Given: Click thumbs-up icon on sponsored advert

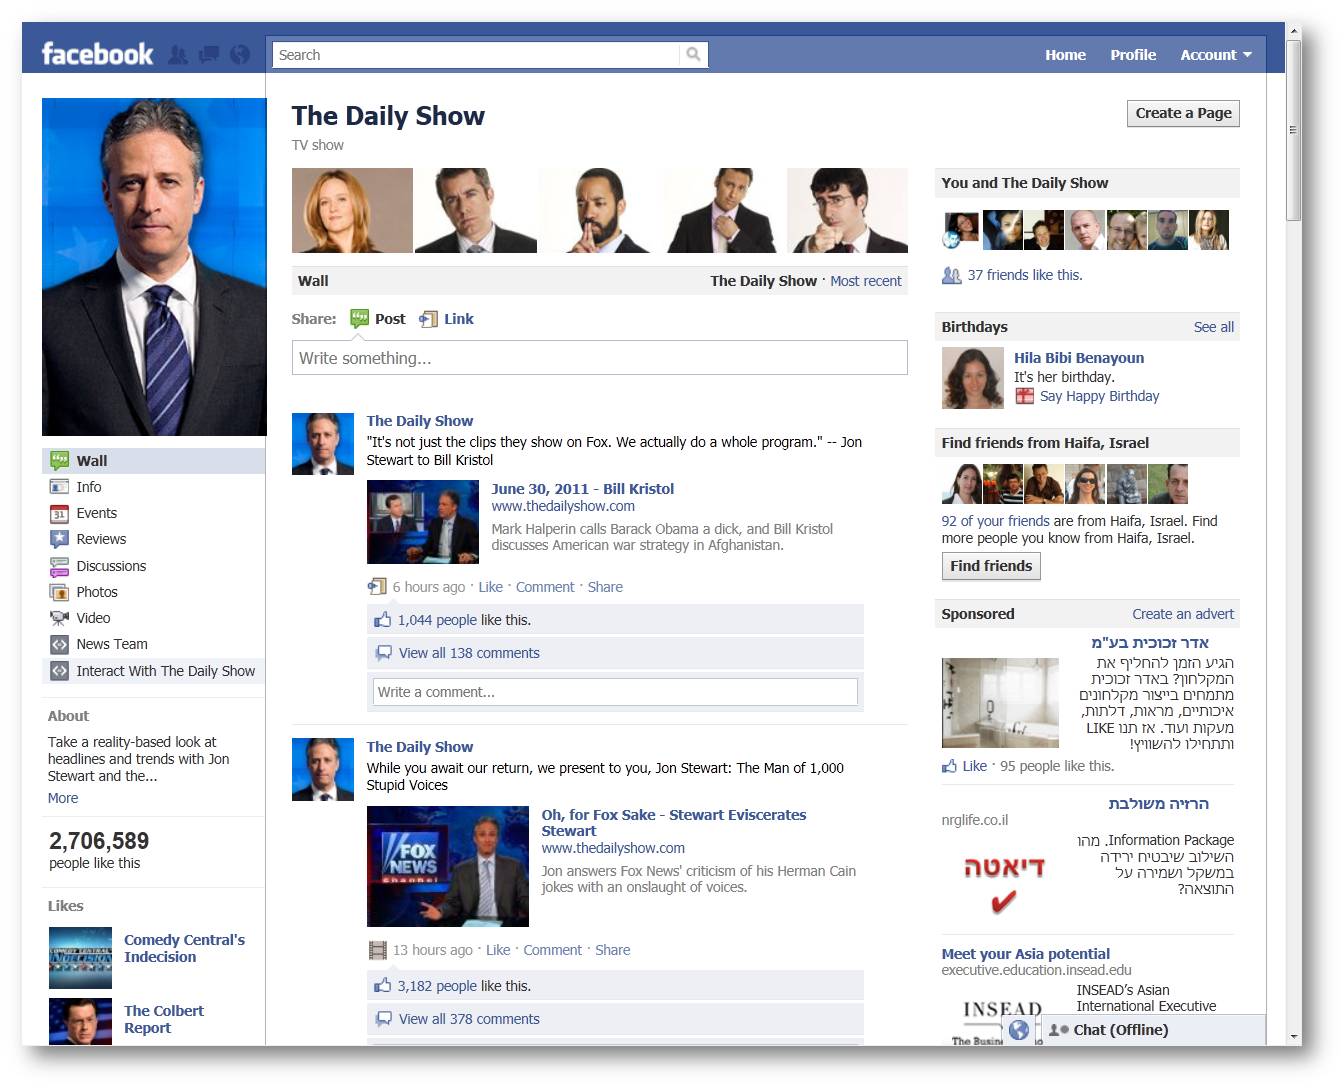Looking at the screenshot, I should click(949, 766).
